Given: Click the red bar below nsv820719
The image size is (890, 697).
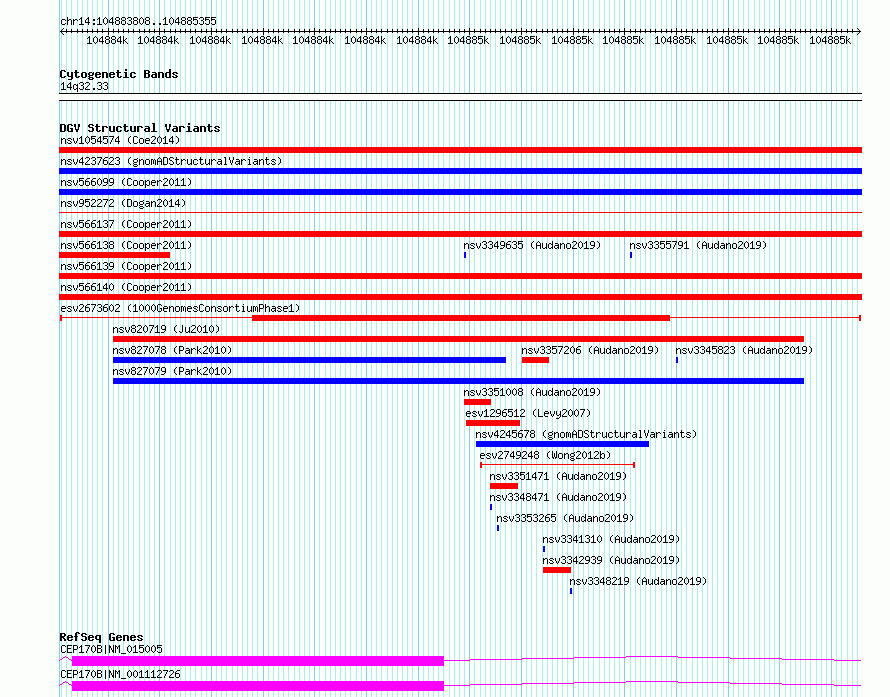Looking at the screenshot, I should pyautogui.click(x=458, y=339).
